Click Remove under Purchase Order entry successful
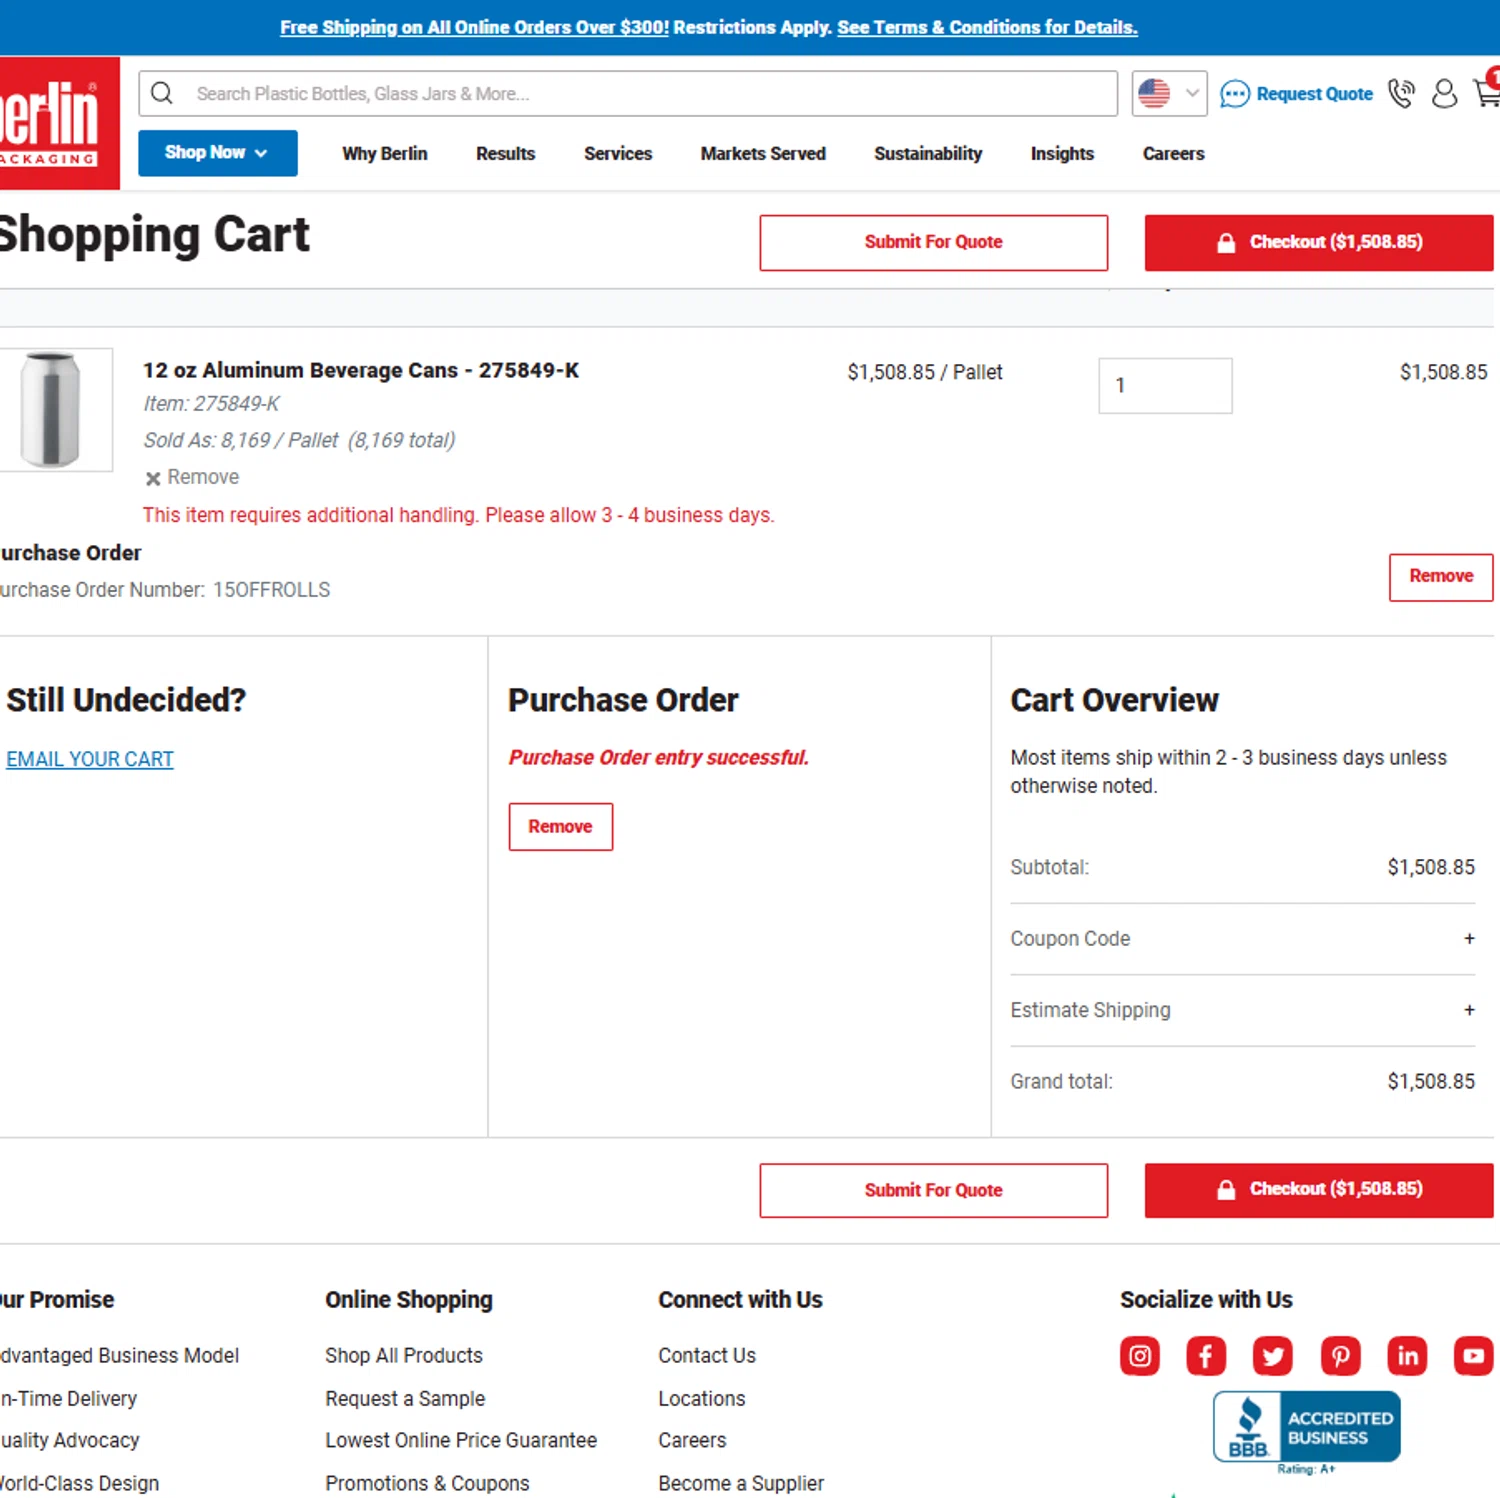Screen dimensions: 1500x1498 click(560, 827)
